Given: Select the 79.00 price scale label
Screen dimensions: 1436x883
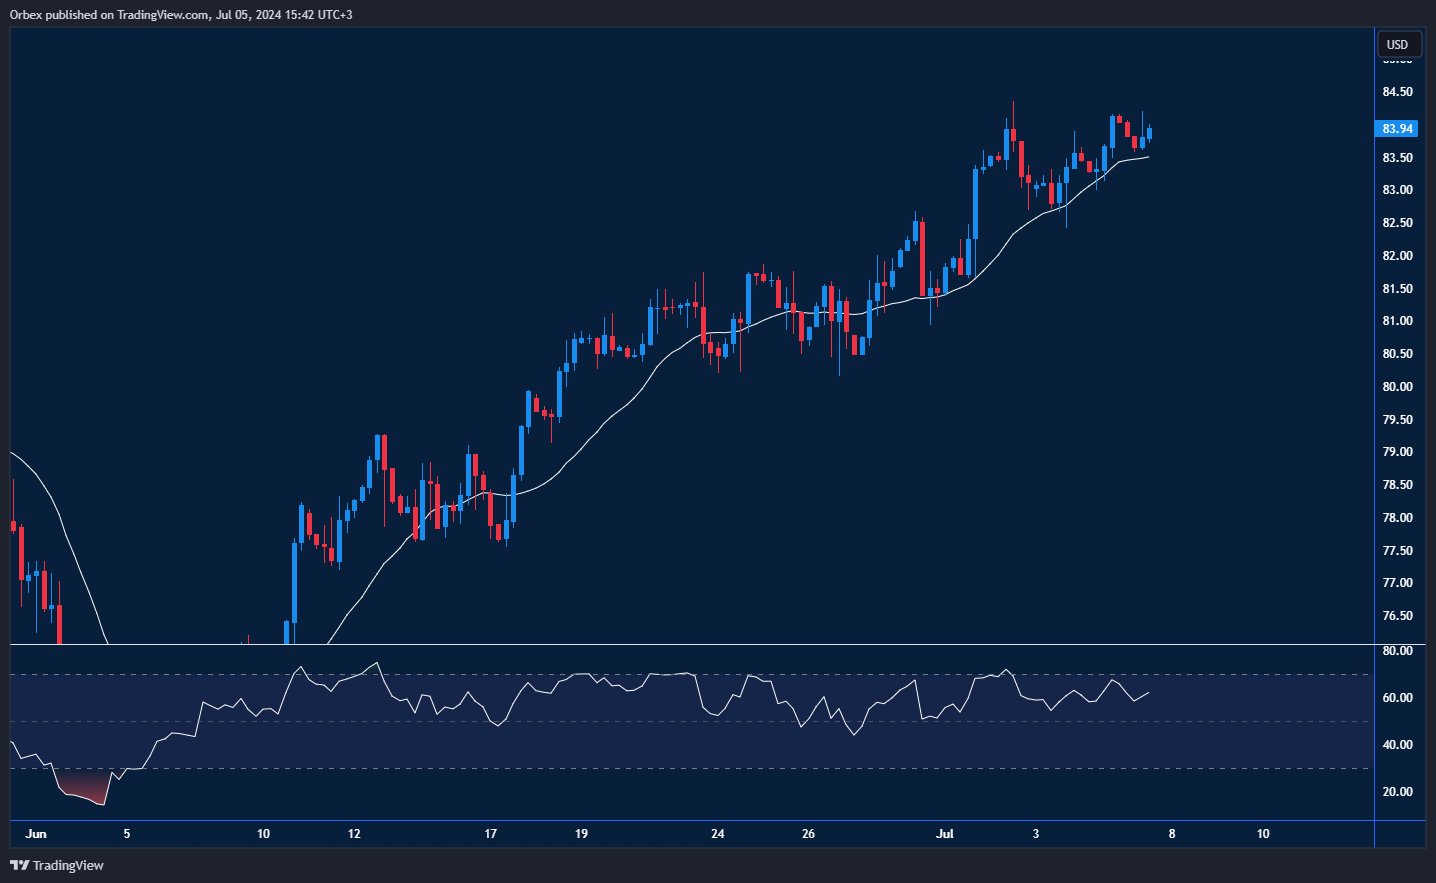Looking at the screenshot, I should (1397, 452).
